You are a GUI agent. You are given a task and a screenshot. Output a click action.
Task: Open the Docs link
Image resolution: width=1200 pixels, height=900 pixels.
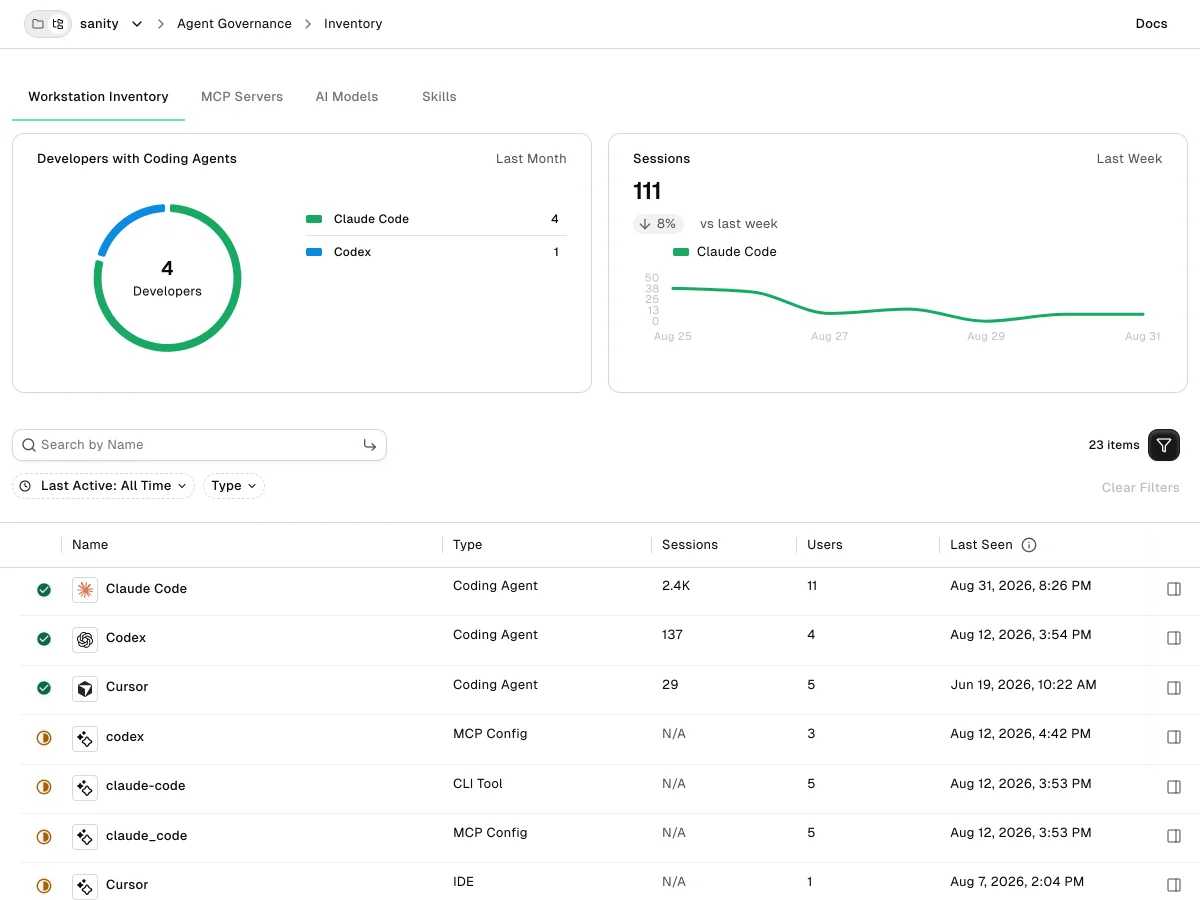point(1151,24)
